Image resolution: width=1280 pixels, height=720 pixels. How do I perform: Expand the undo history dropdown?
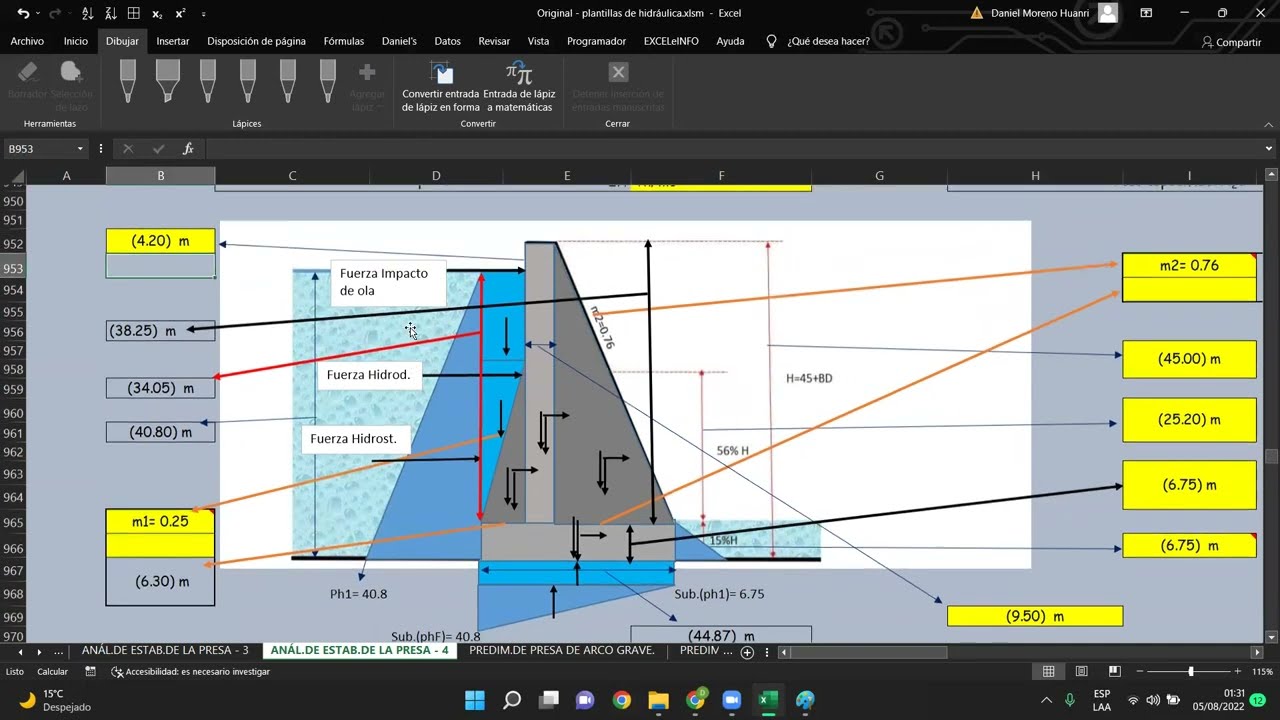[x=37, y=13]
